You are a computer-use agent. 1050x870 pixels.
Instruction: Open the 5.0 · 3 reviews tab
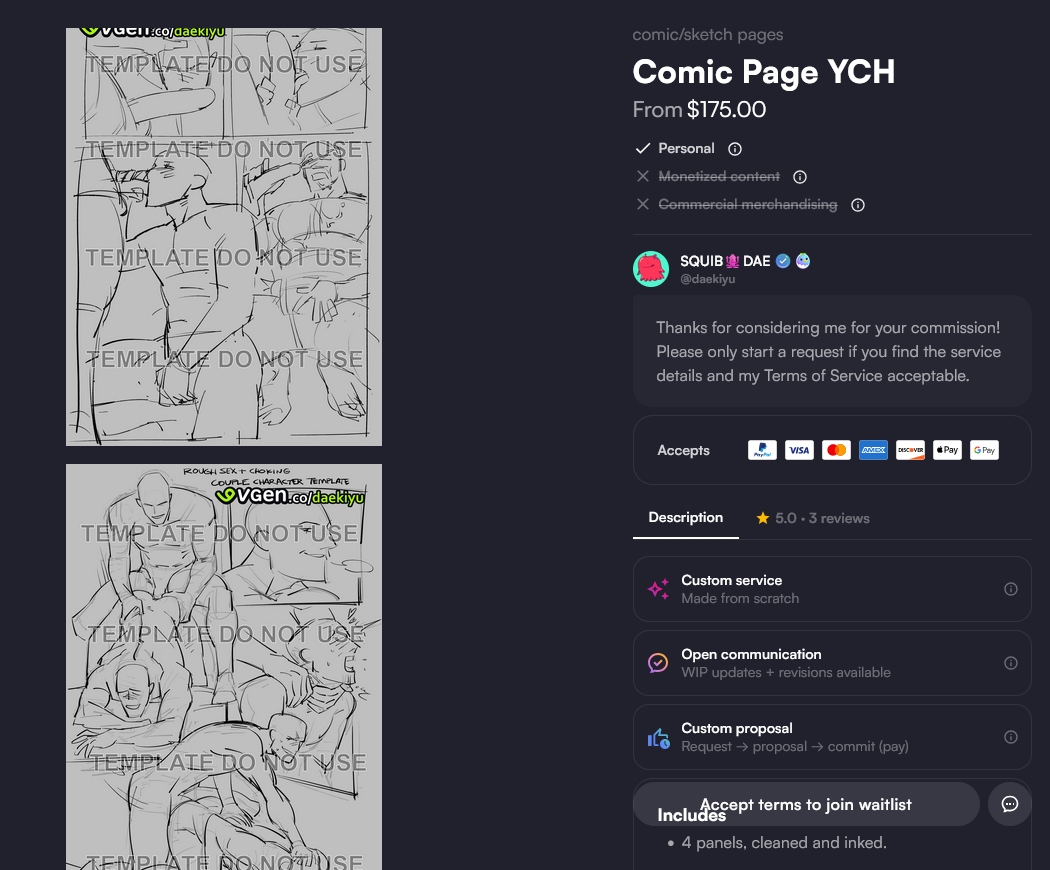pyautogui.click(x=813, y=518)
